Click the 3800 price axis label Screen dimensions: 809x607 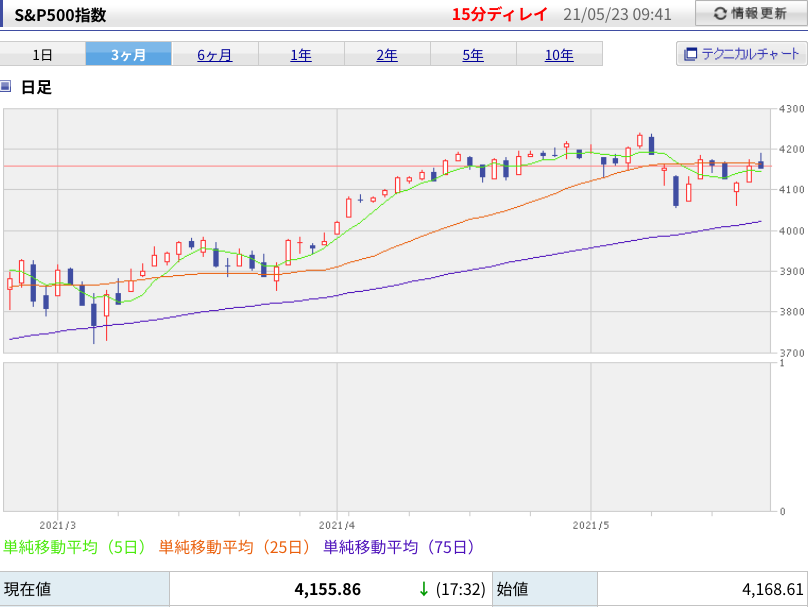click(x=791, y=312)
